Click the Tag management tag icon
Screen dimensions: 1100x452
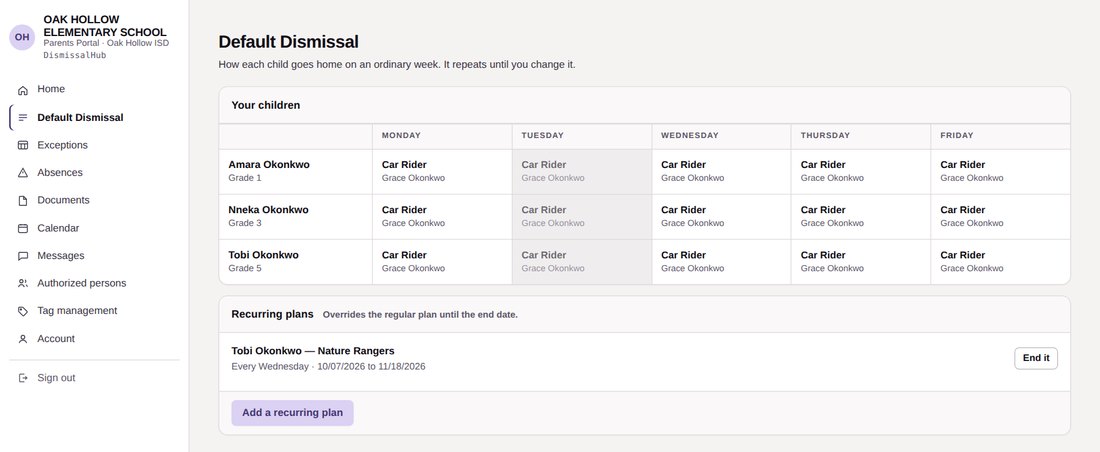(22, 311)
